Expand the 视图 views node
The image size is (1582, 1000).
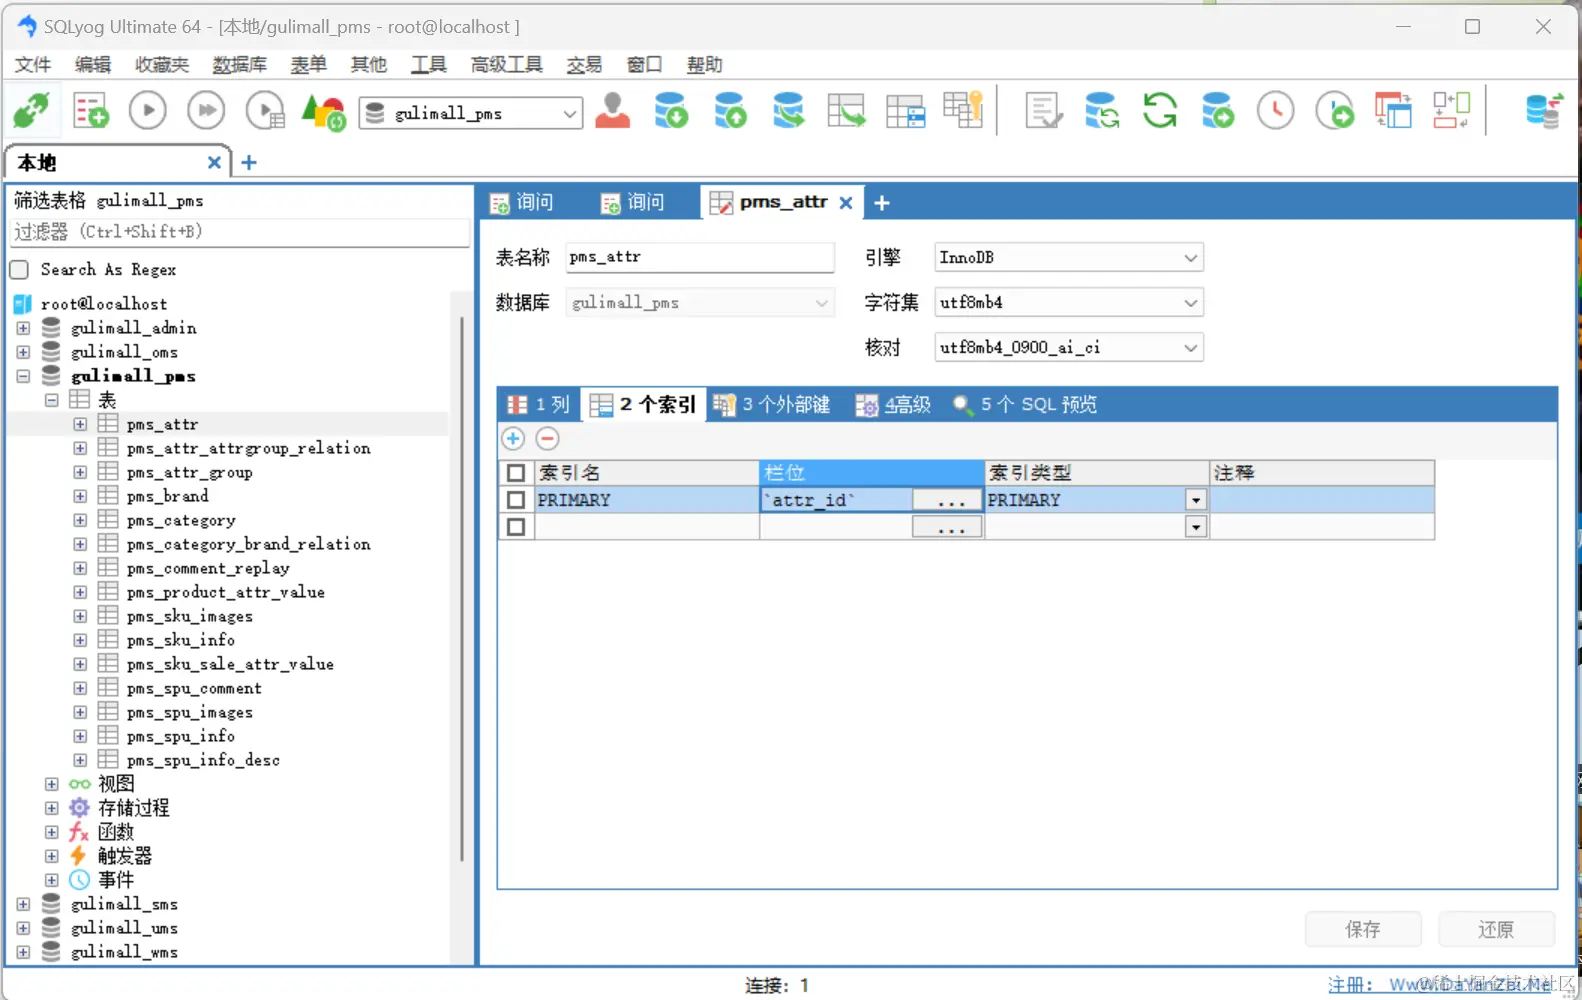tap(52, 784)
